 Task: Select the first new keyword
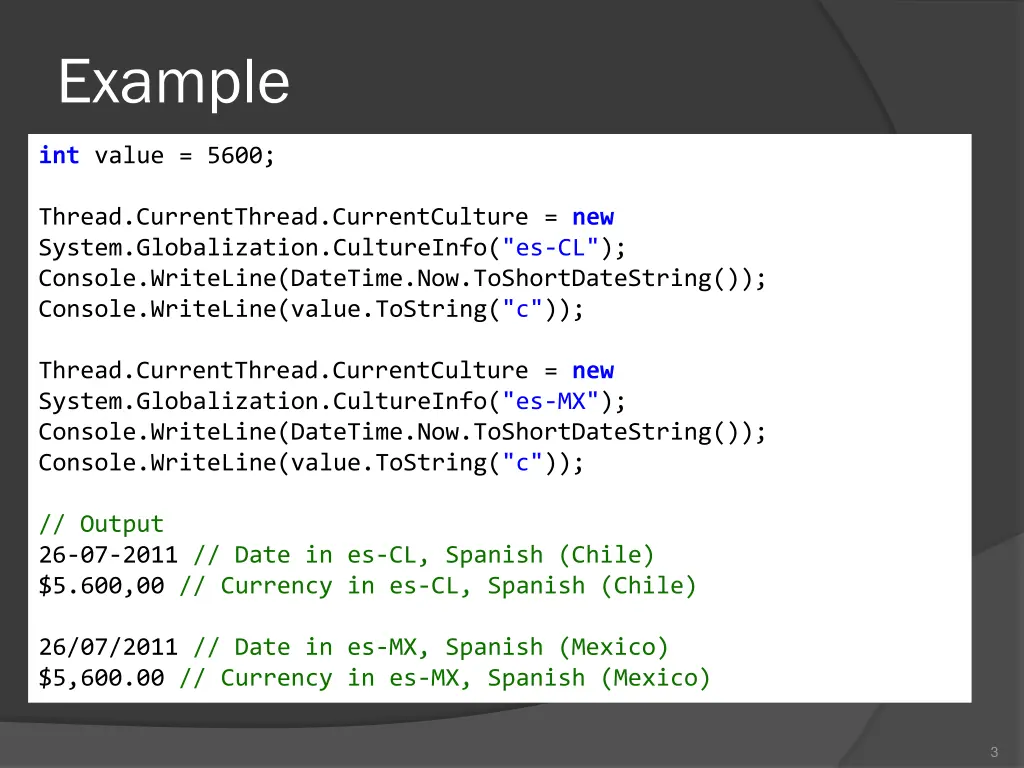pos(593,216)
